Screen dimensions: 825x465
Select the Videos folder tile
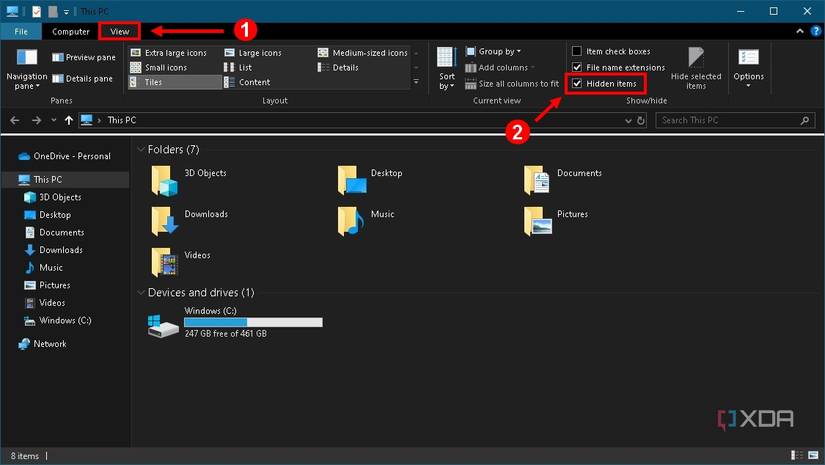coord(180,262)
